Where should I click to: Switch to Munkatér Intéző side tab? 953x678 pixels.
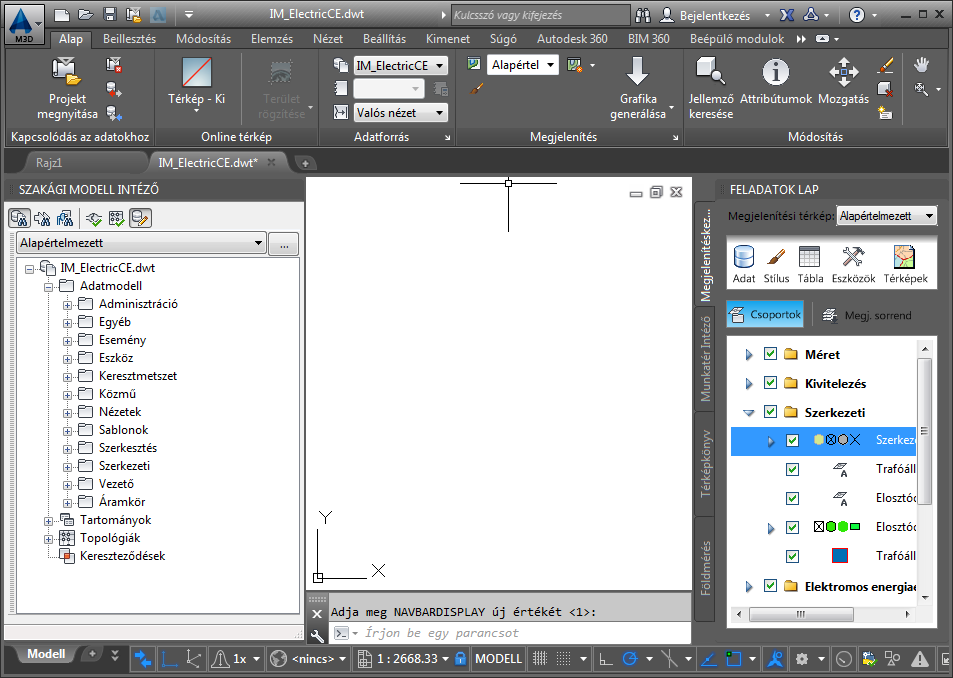705,358
